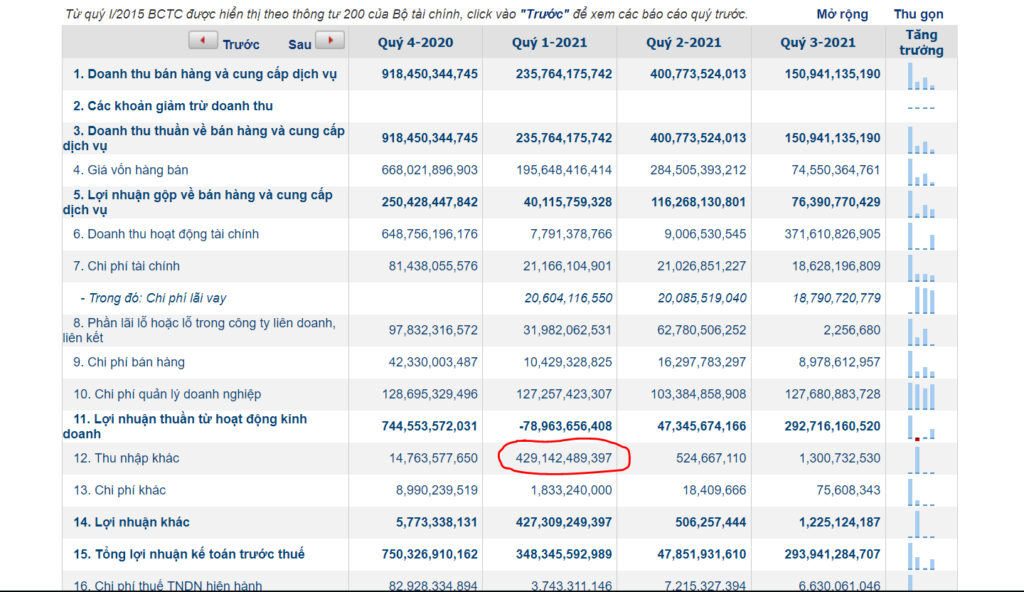The height and width of the screenshot is (592, 1024).
Task: Select the Quý 1-2021 column header
Action: point(549,42)
